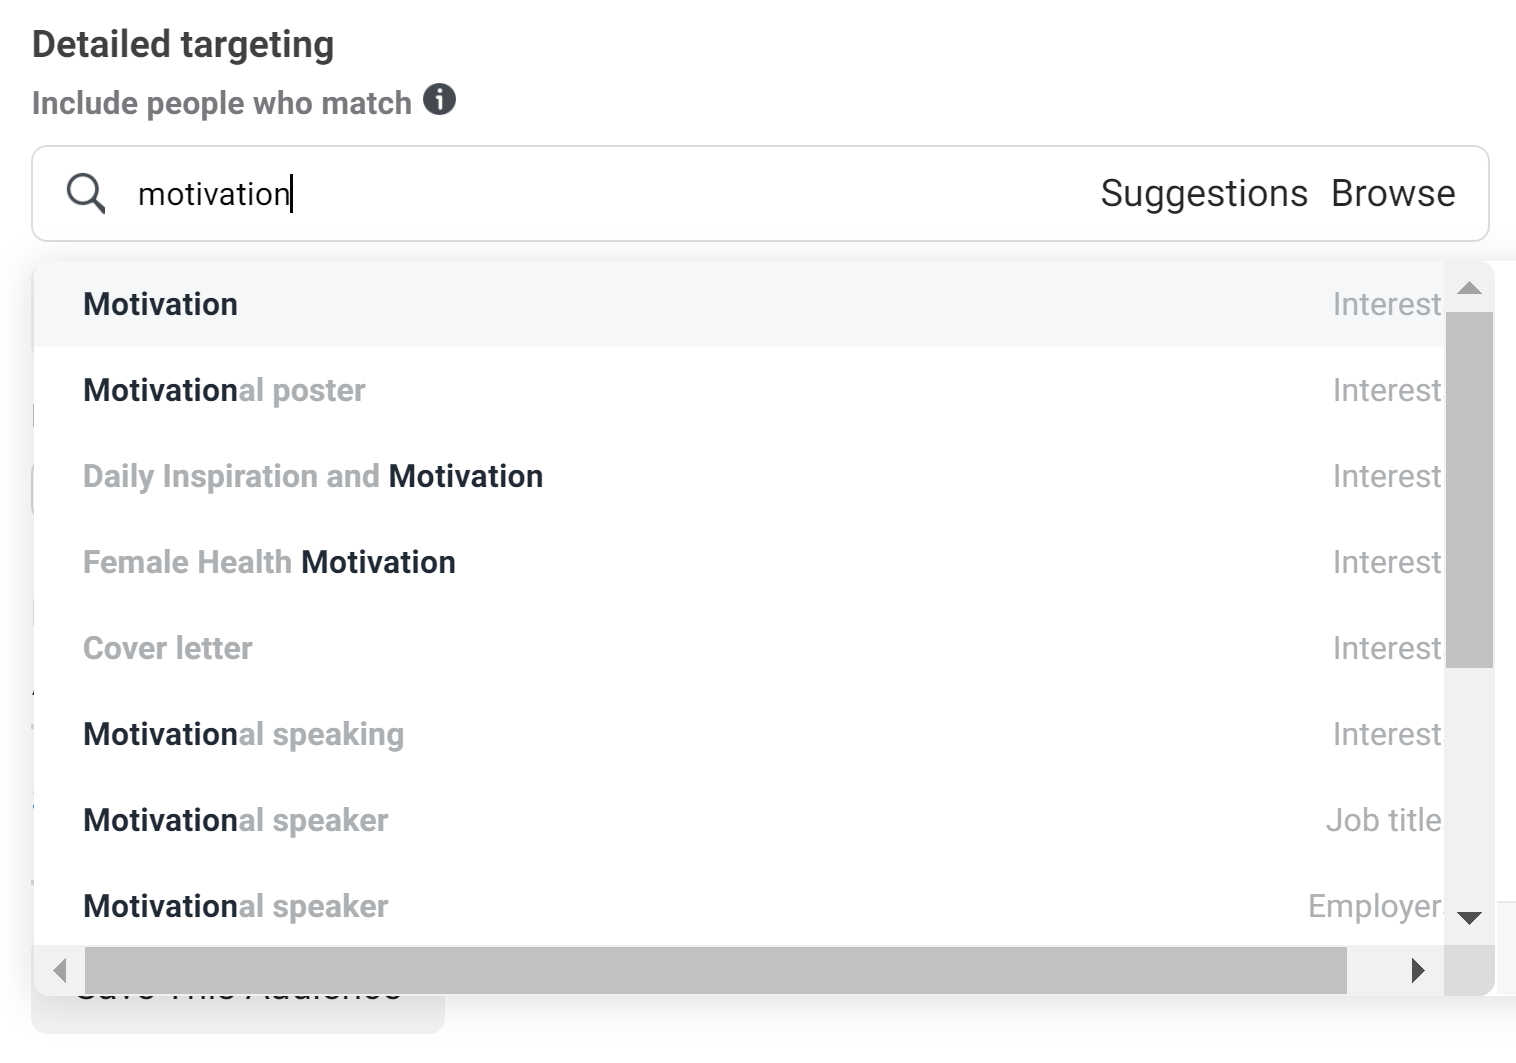Click the info icon beside Include people
The height and width of the screenshot is (1063, 1516).
(439, 100)
